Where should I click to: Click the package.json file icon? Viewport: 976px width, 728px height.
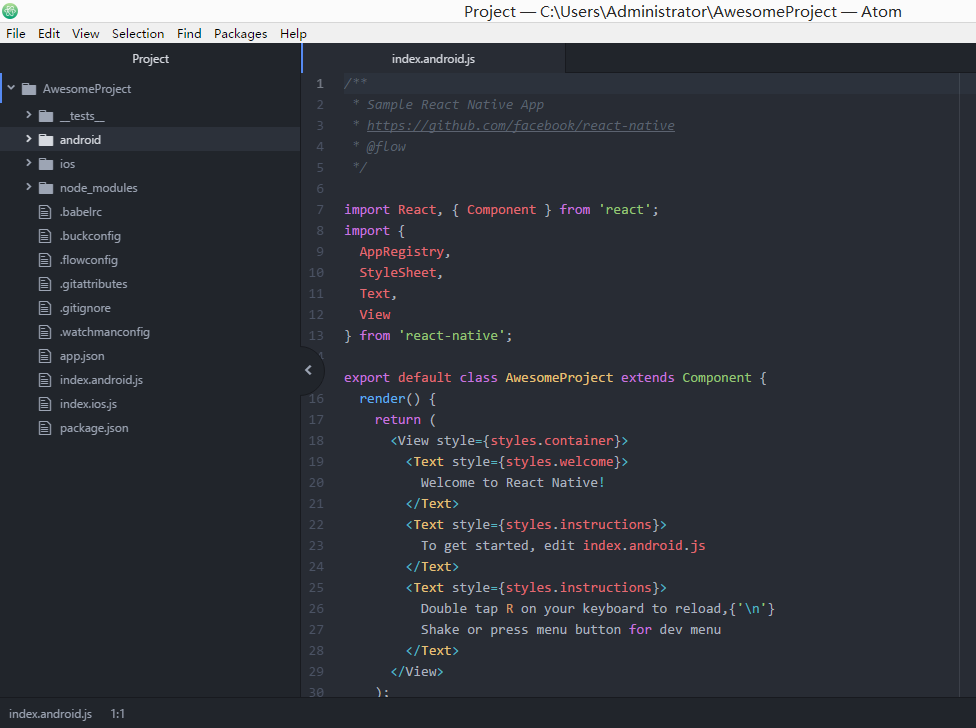click(x=45, y=428)
